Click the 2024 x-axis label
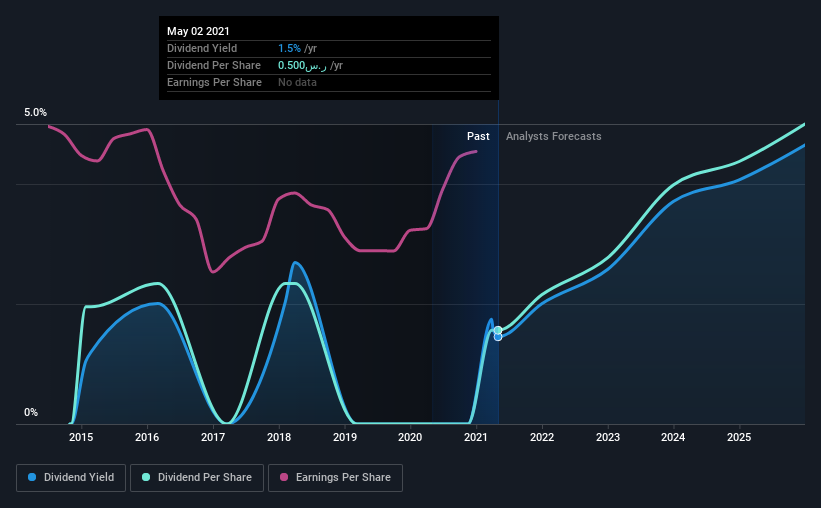 pyautogui.click(x=673, y=437)
